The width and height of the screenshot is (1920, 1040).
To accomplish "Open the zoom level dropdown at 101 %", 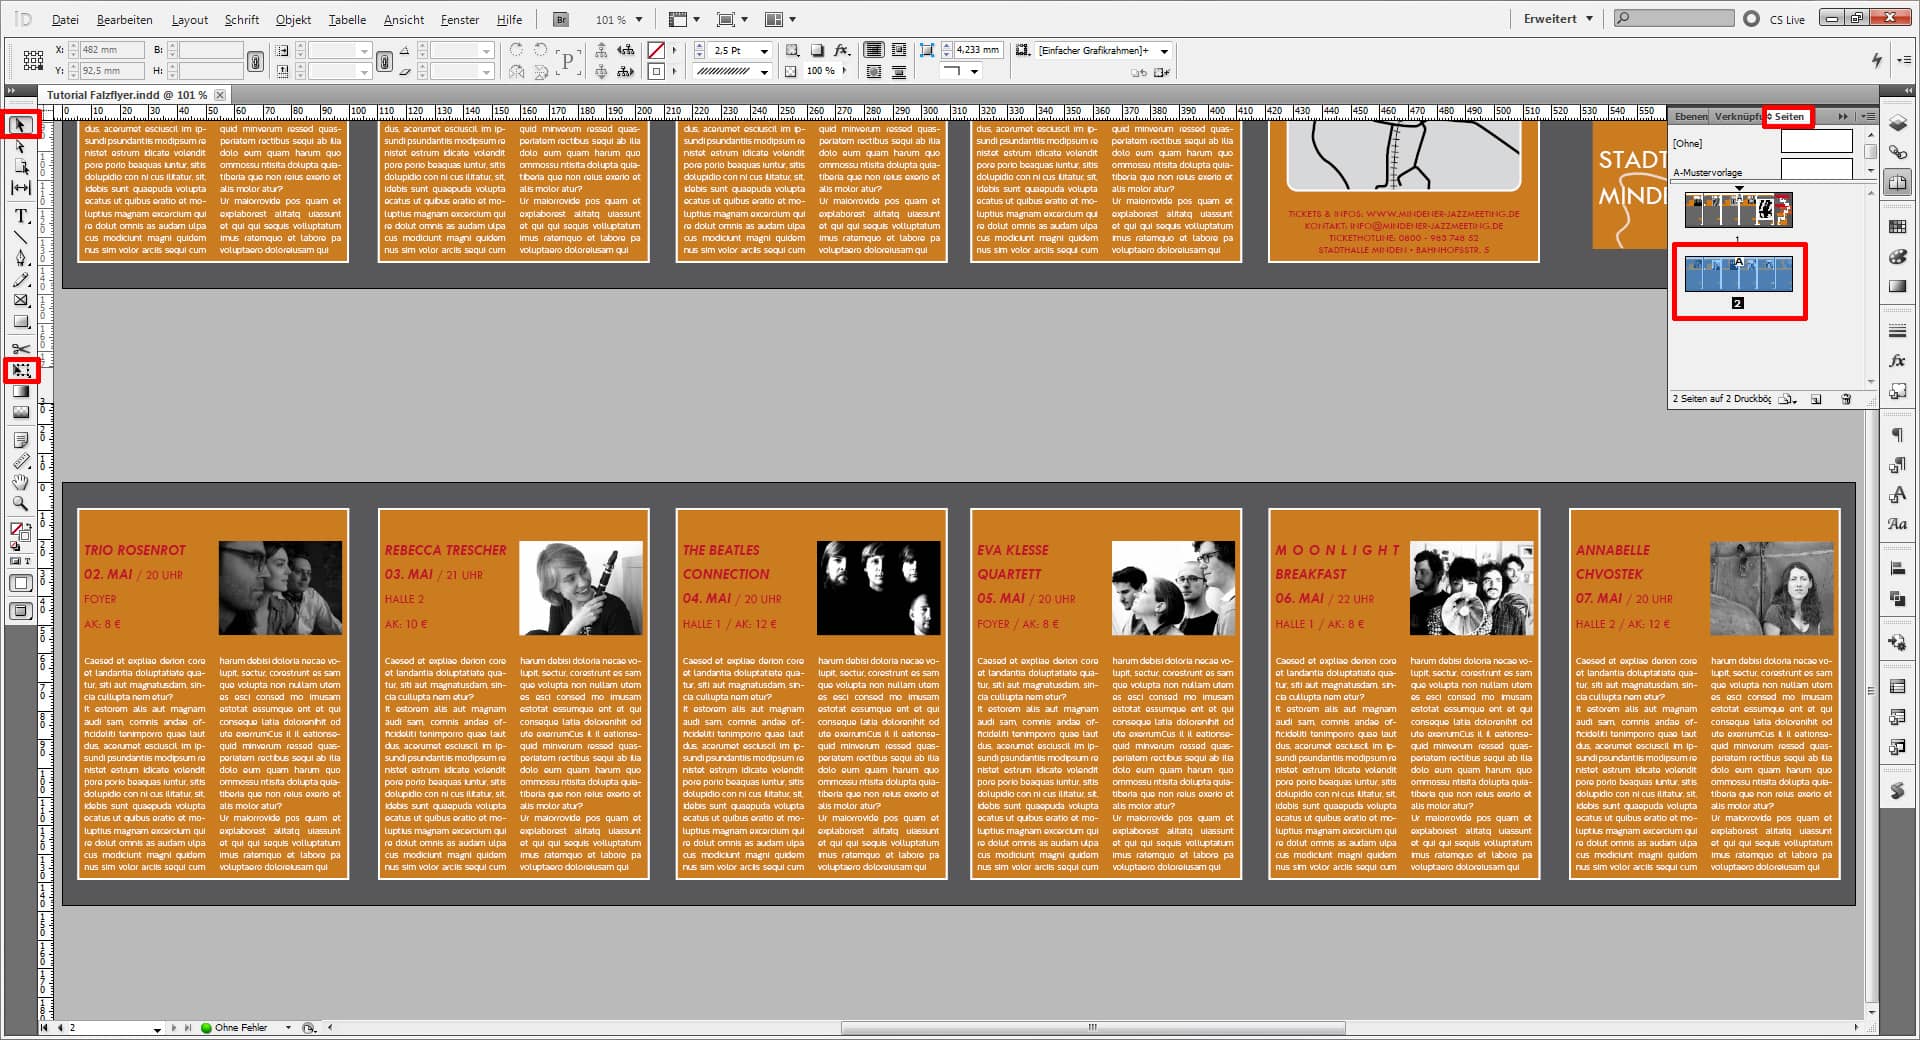I will pos(639,20).
